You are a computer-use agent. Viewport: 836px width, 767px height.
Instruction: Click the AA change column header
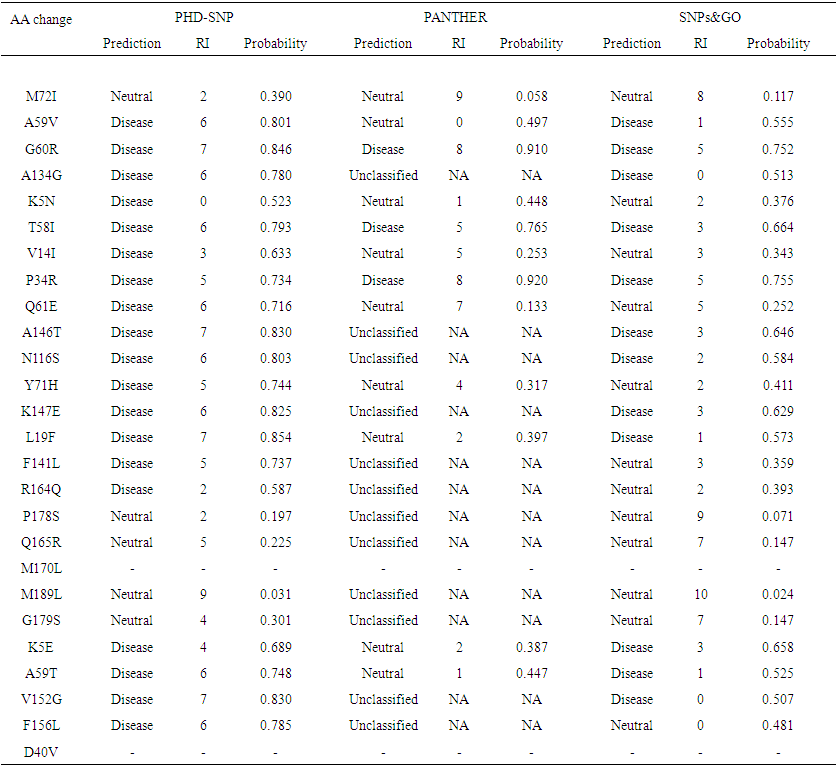coord(41,19)
